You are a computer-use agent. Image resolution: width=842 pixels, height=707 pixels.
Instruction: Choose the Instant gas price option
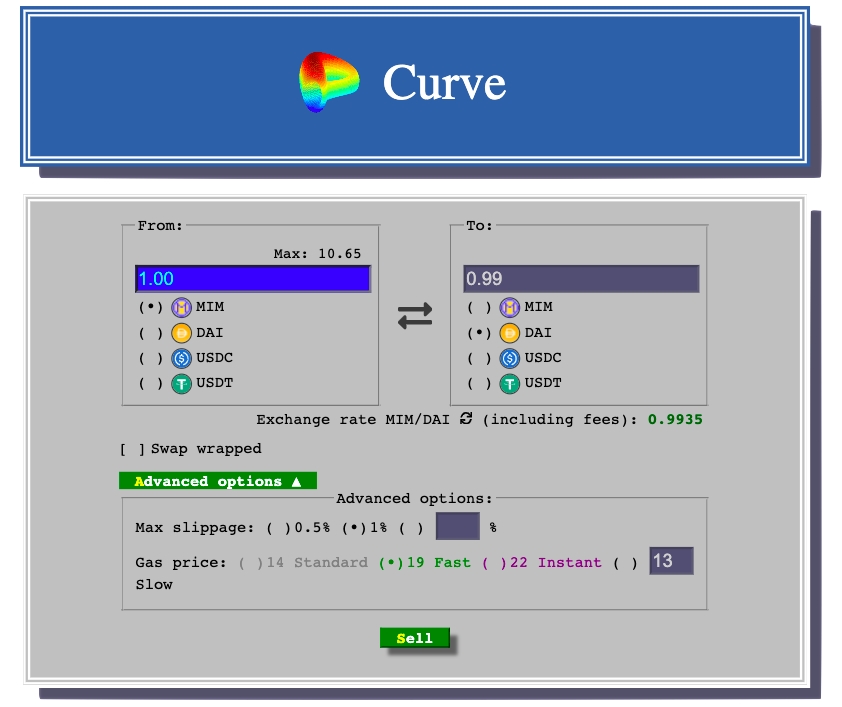click(494, 563)
